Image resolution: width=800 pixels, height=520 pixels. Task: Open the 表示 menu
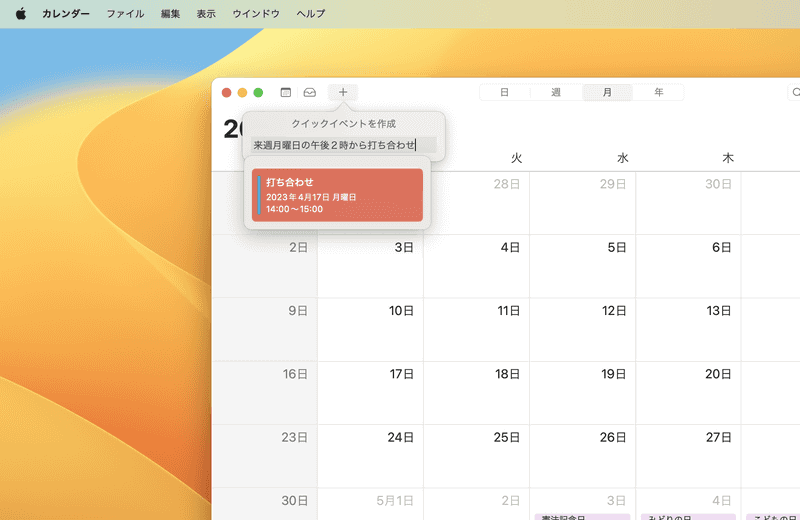click(x=206, y=14)
